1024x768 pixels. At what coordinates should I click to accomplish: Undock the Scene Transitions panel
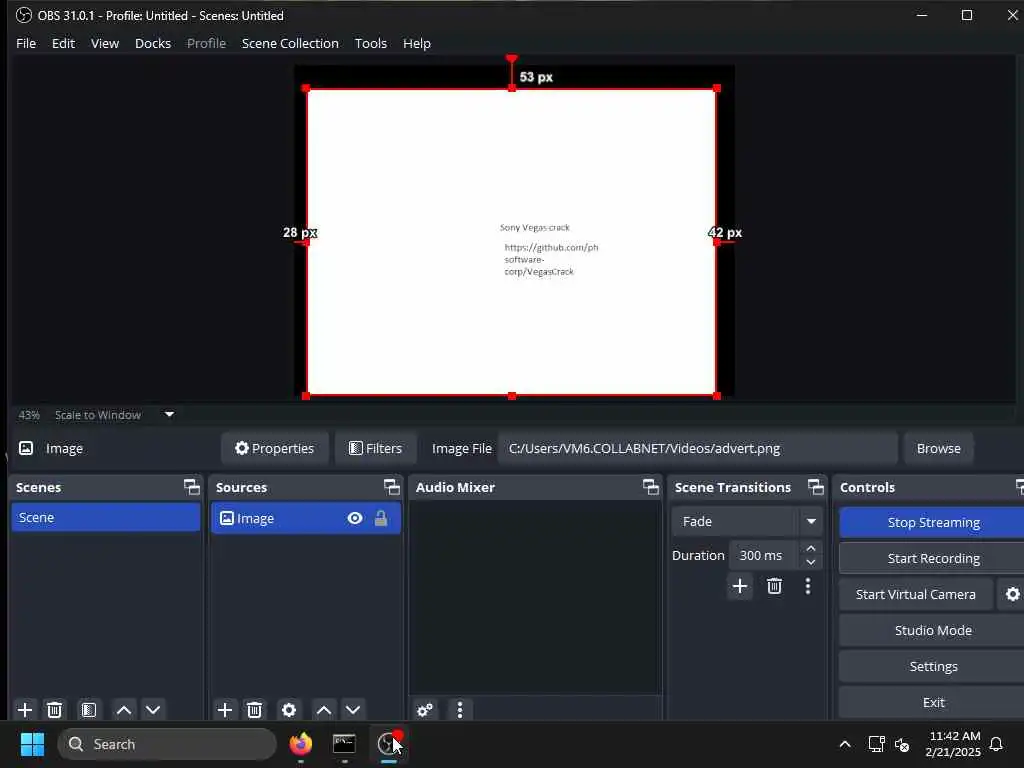coord(816,487)
